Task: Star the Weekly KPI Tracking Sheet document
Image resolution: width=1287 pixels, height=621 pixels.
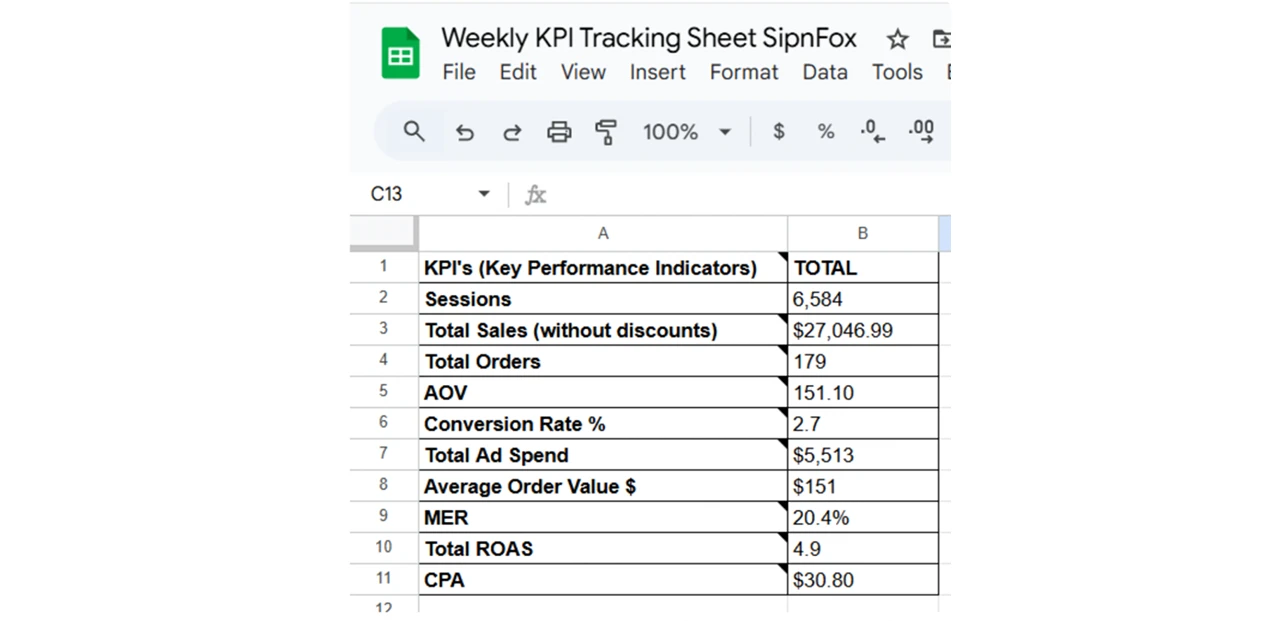Action: coord(897,39)
